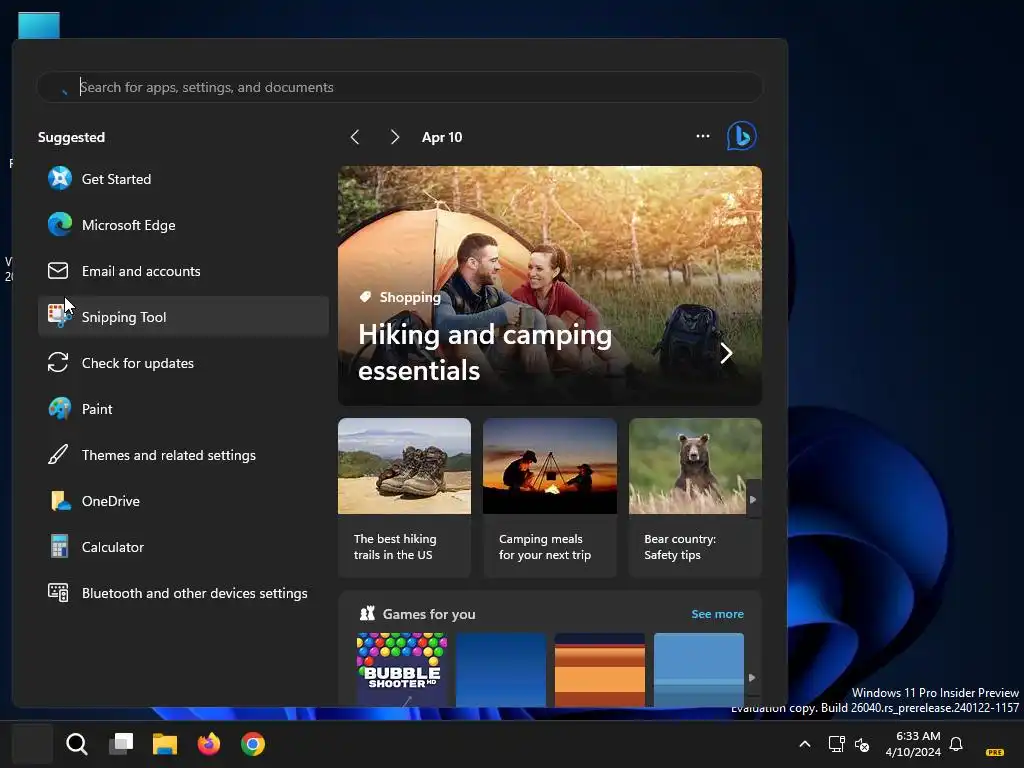
Task: Open the OneDrive cloud folder icon
Action: [60, 501]
